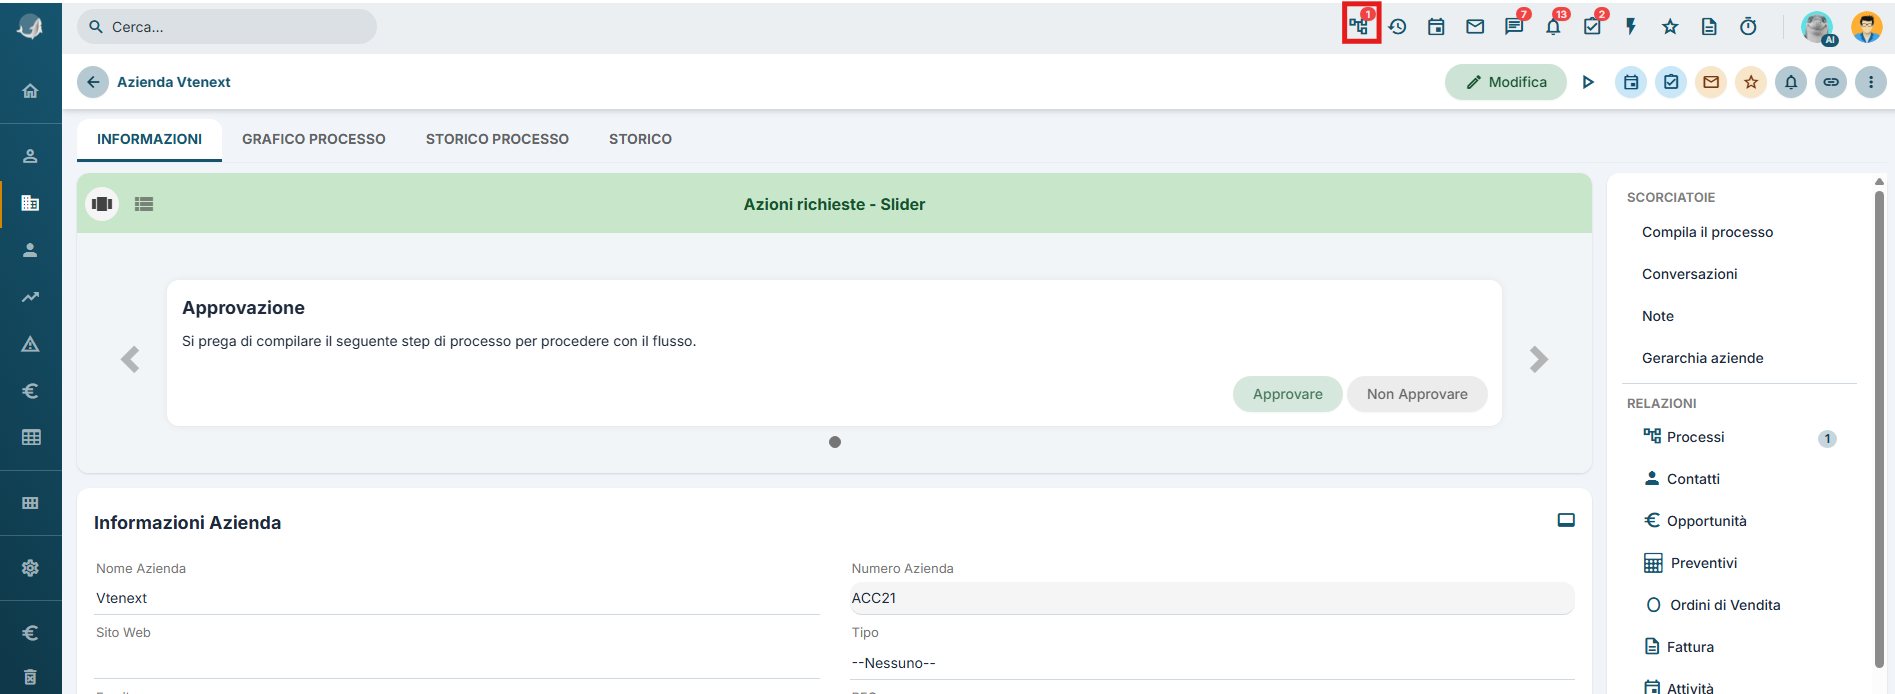Click the round blue calendar button in record header
The width and height of the screenshot is (1895, 694).
click(1631, 82)
